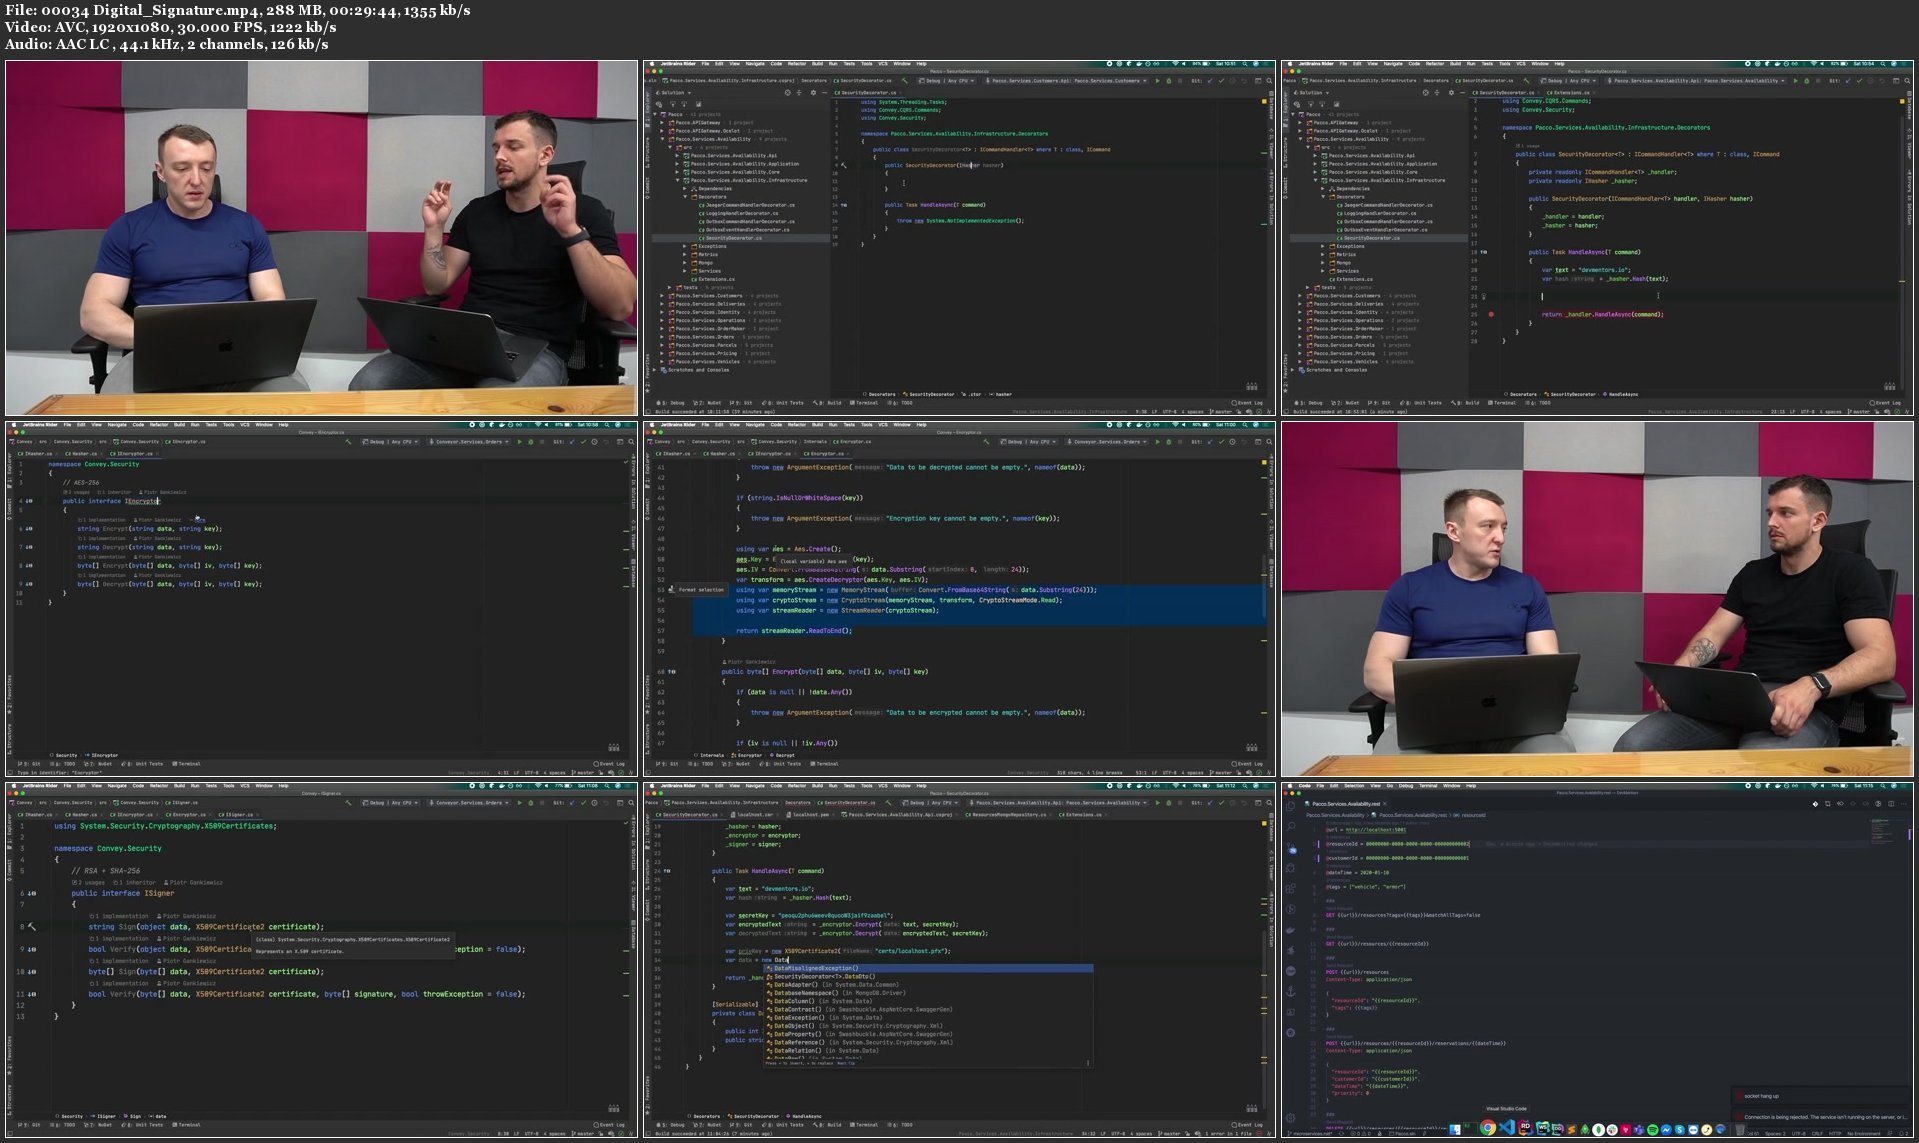Viewport: 1919px width, 1143px height.
Task: Open Solution view dropdown in the frame with empty SecurityDecorator constructor
Action: 673,93
